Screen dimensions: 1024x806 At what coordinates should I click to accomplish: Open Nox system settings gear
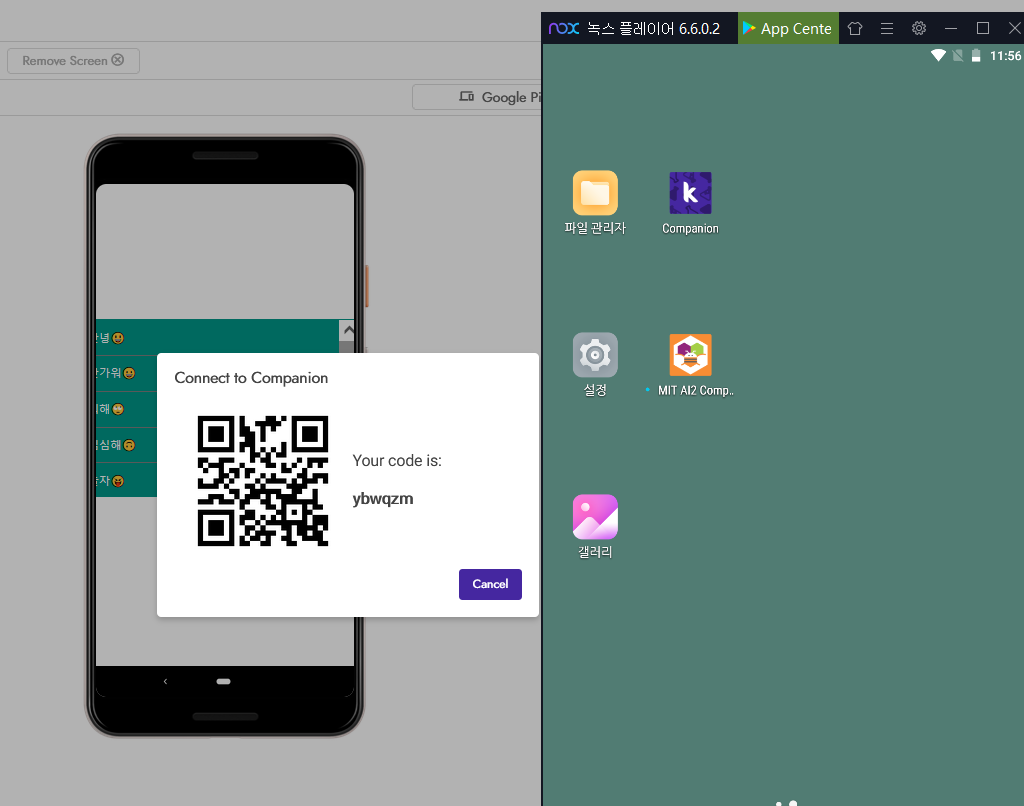tap(919, 28)
